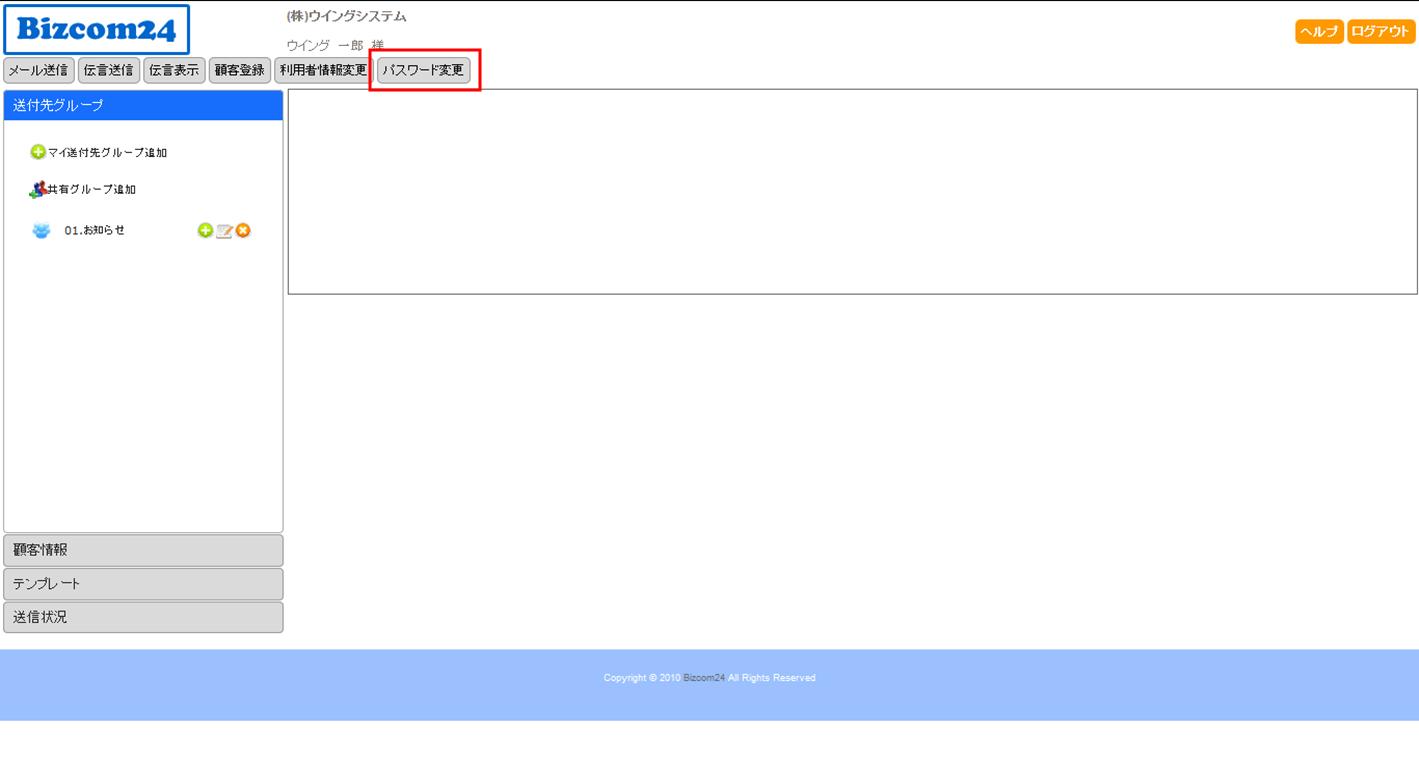The height and width of the screenshot is (783, 1419).
Task: Click green plus icon for マイ送付先グループ追加
Action: (38, 152)
